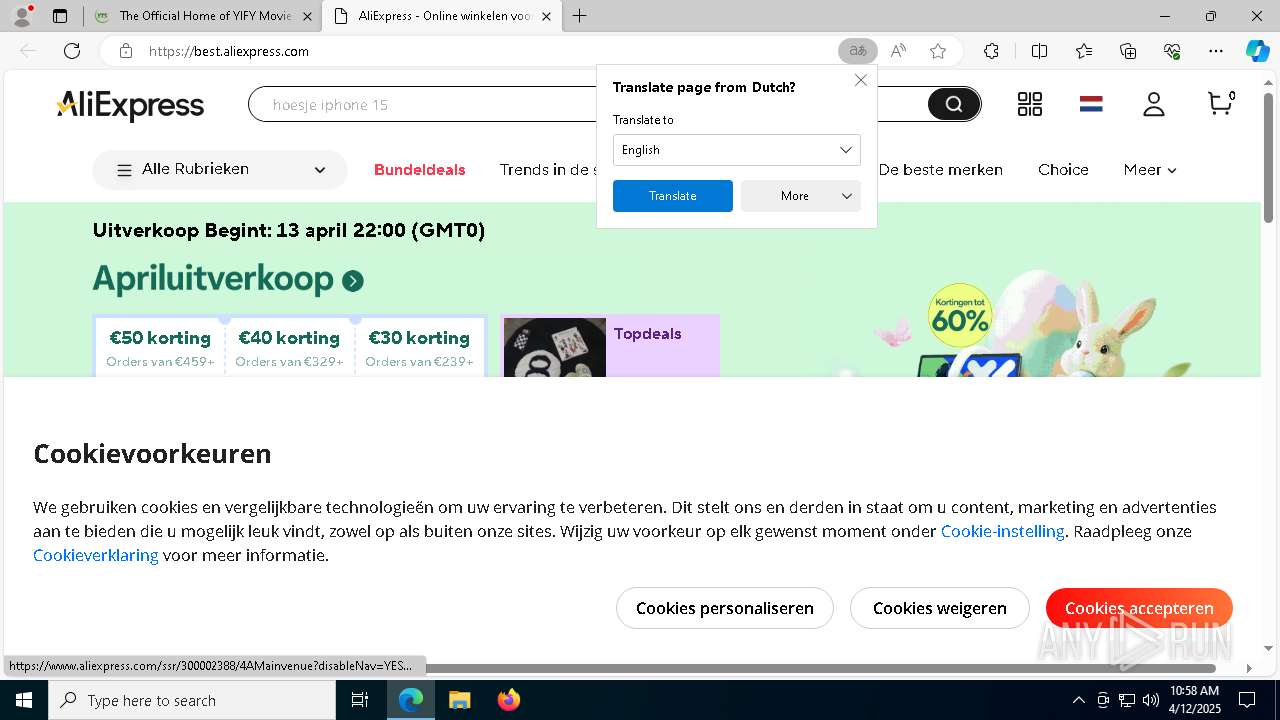Click Cookies accepteren button
The height and width of the screenshot is (720, 1280).
[x=1139, y=608]
